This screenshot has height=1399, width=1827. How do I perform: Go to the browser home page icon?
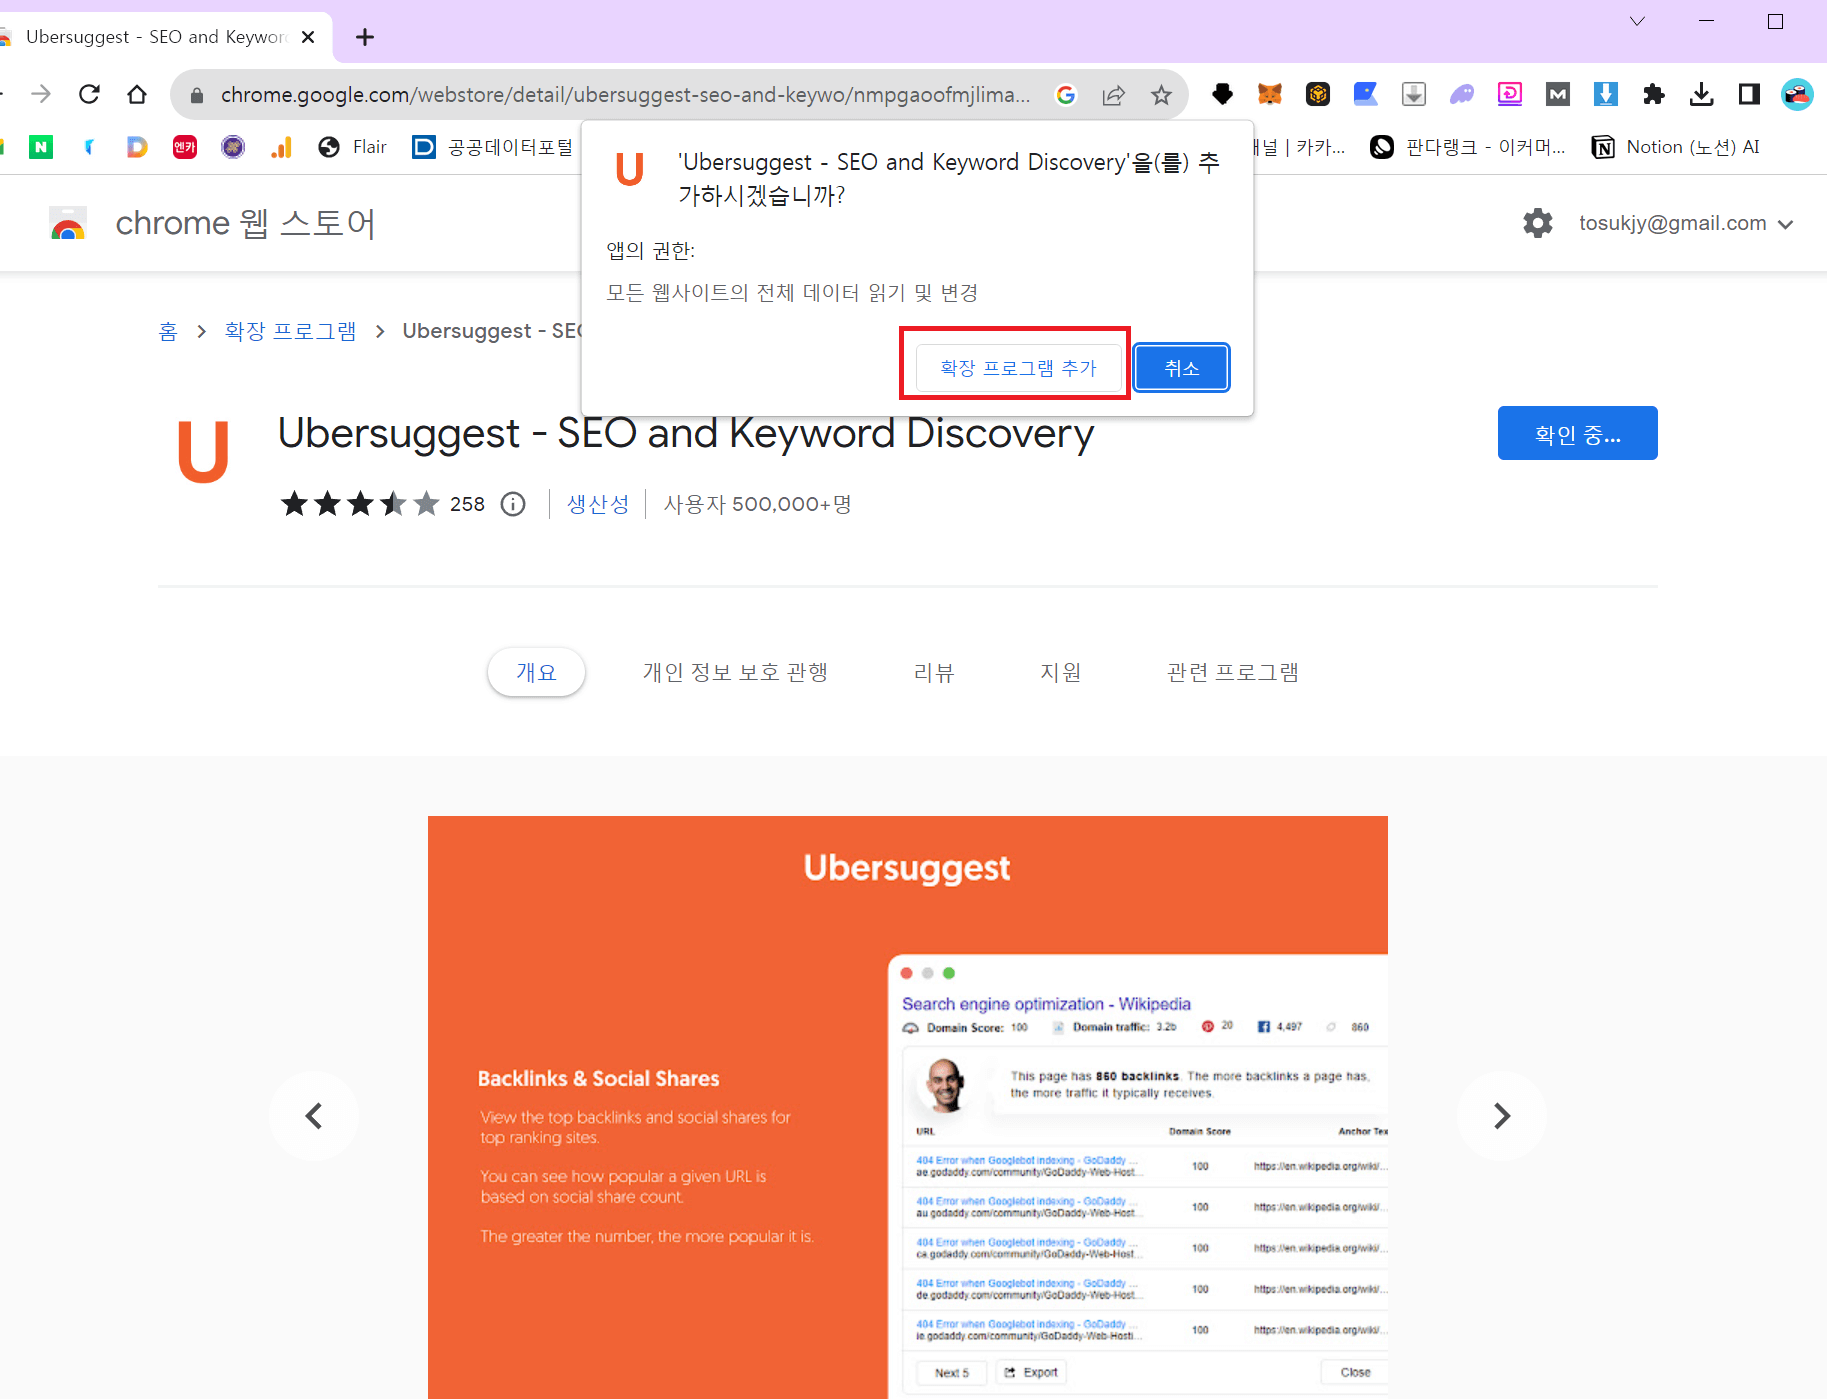(137, 94)
